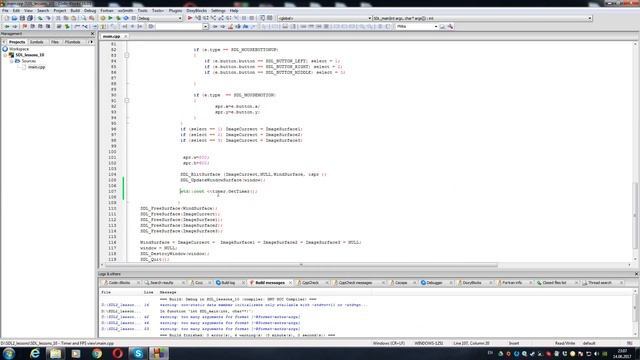Screen dimensions: 640x360
Task: Switch to the CppCheck messages tab
Action: coord(355,282)
